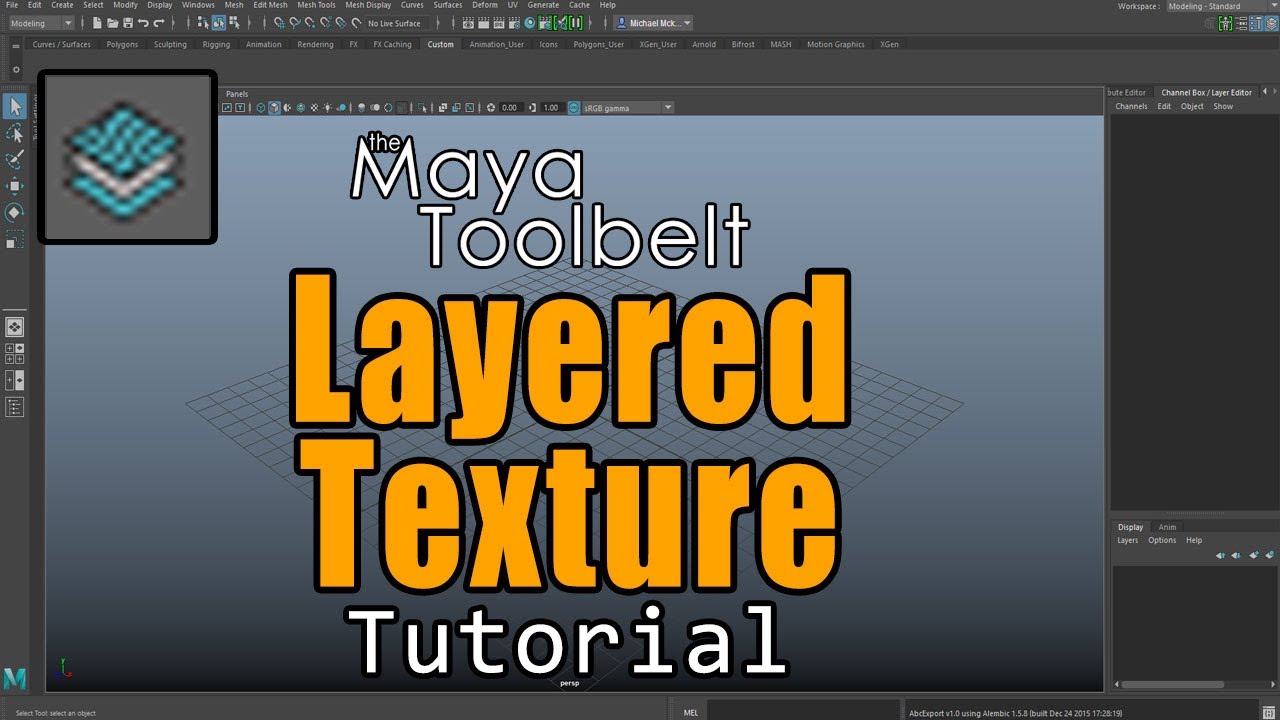Viewport: 1280px width, 720px height.
Task: Toggle textured display checker icon
Action: pyautogui.click(x=314, y=107)
